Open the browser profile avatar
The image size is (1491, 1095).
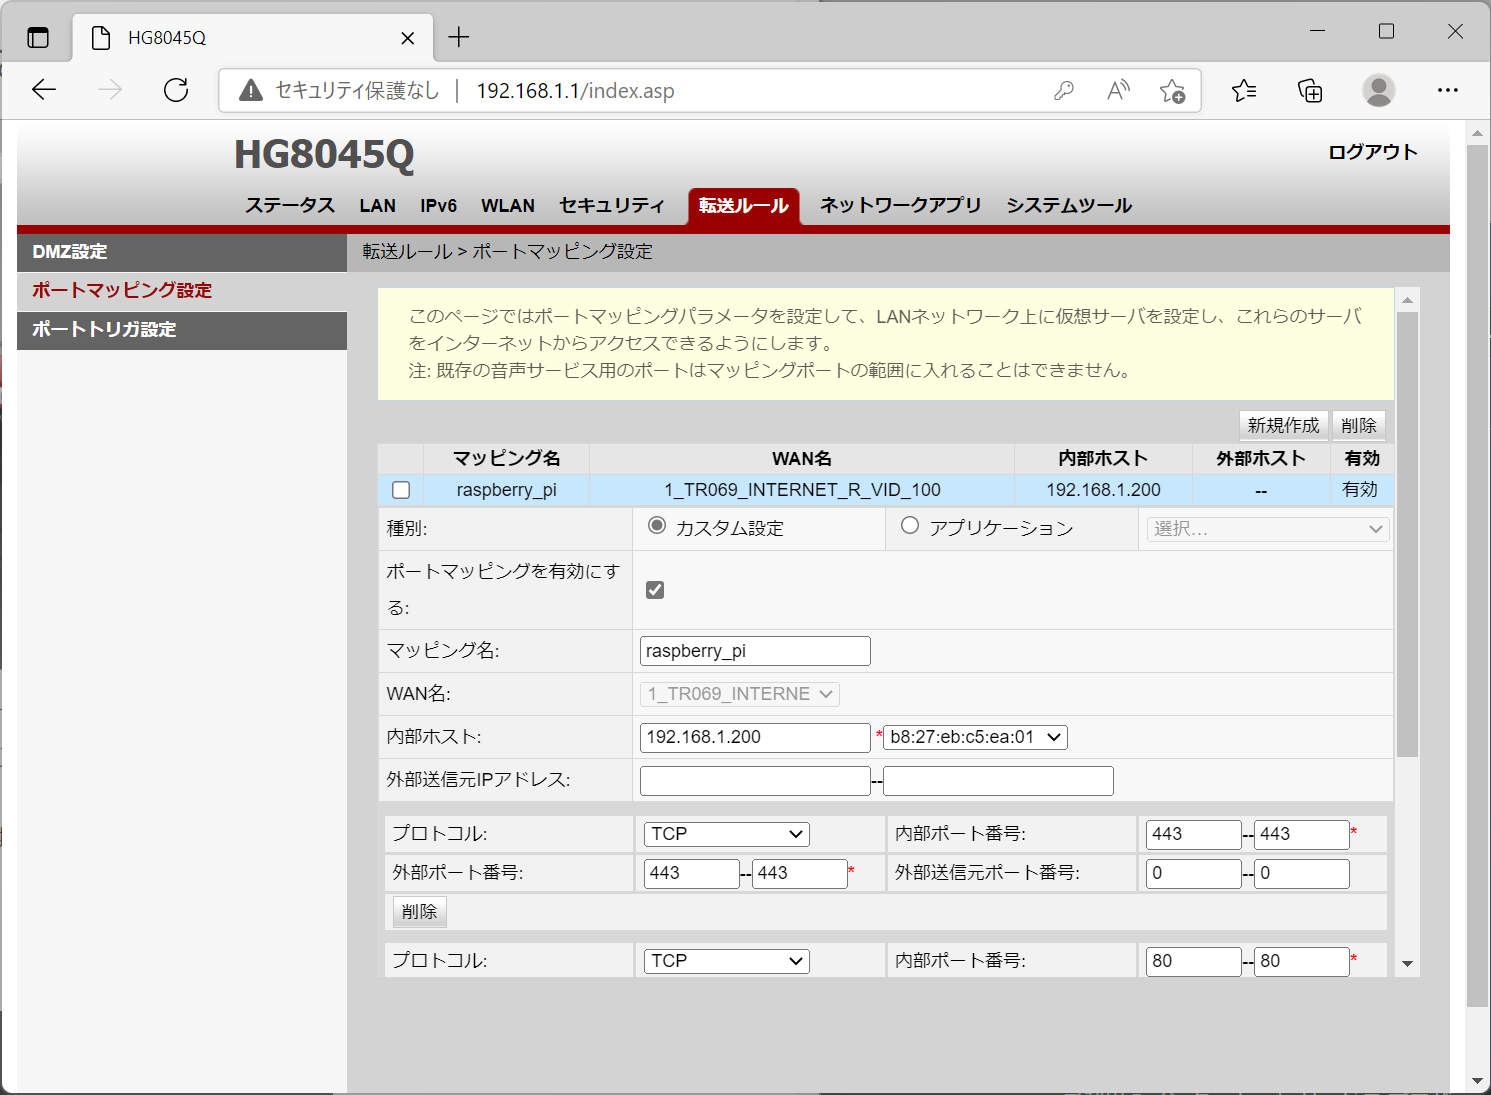[1379, 91]
